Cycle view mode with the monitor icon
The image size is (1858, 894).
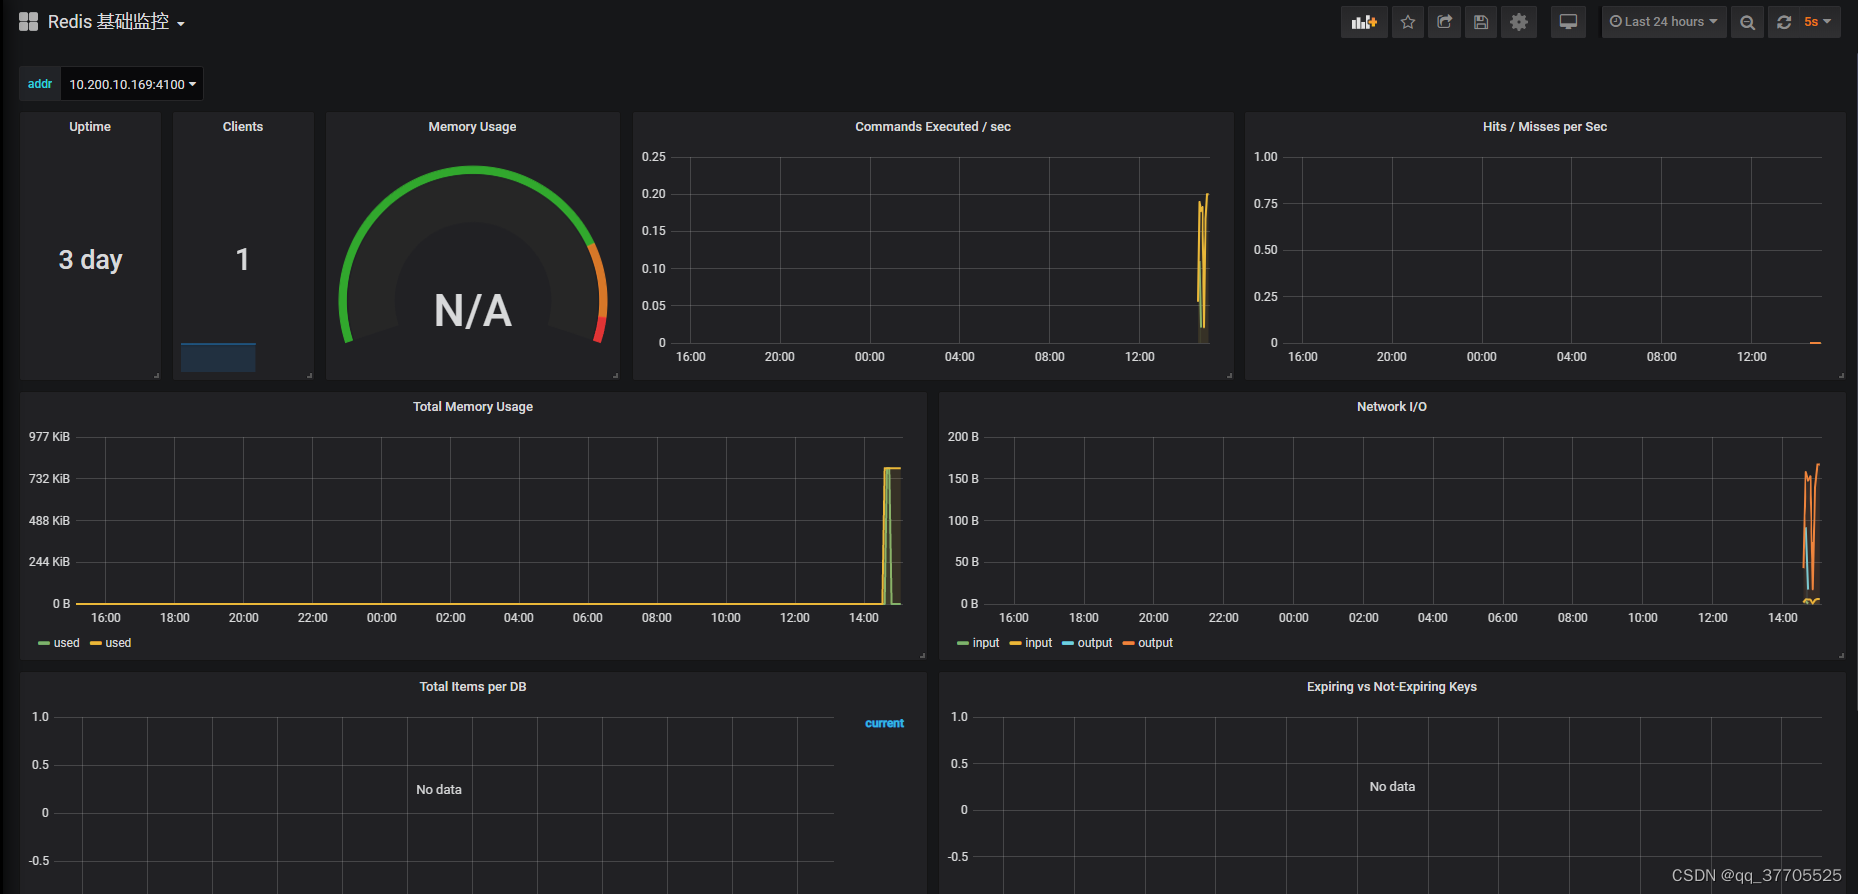pyautogui.click(x=1568, y=22)
